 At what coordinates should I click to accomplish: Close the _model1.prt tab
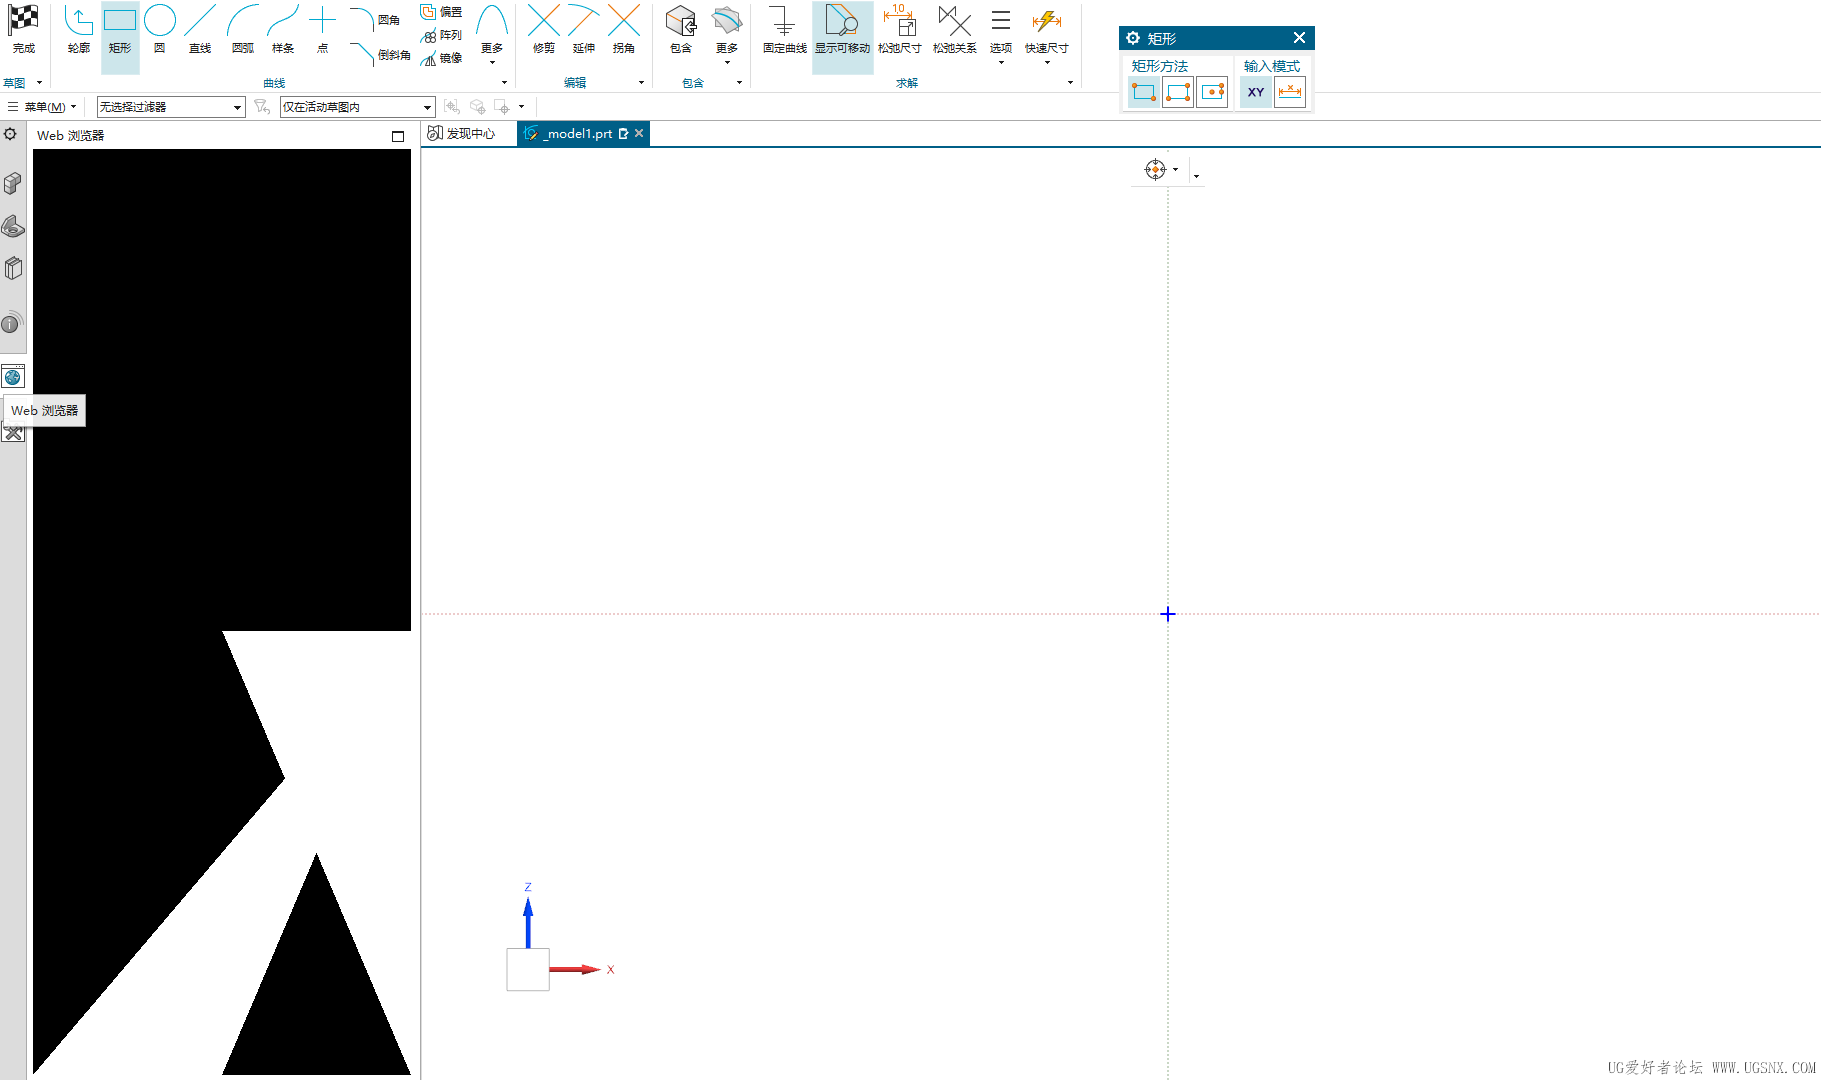point(639,133)
